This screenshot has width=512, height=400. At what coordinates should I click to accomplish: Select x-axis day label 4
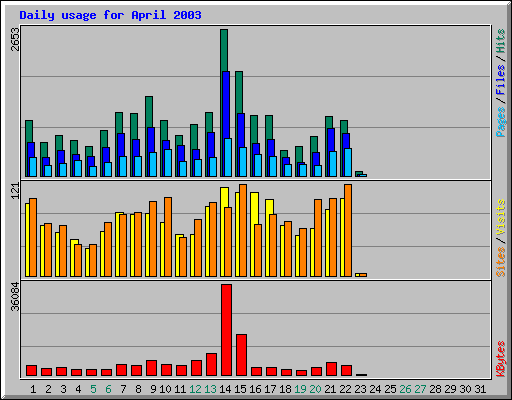(x=78, y=389)
